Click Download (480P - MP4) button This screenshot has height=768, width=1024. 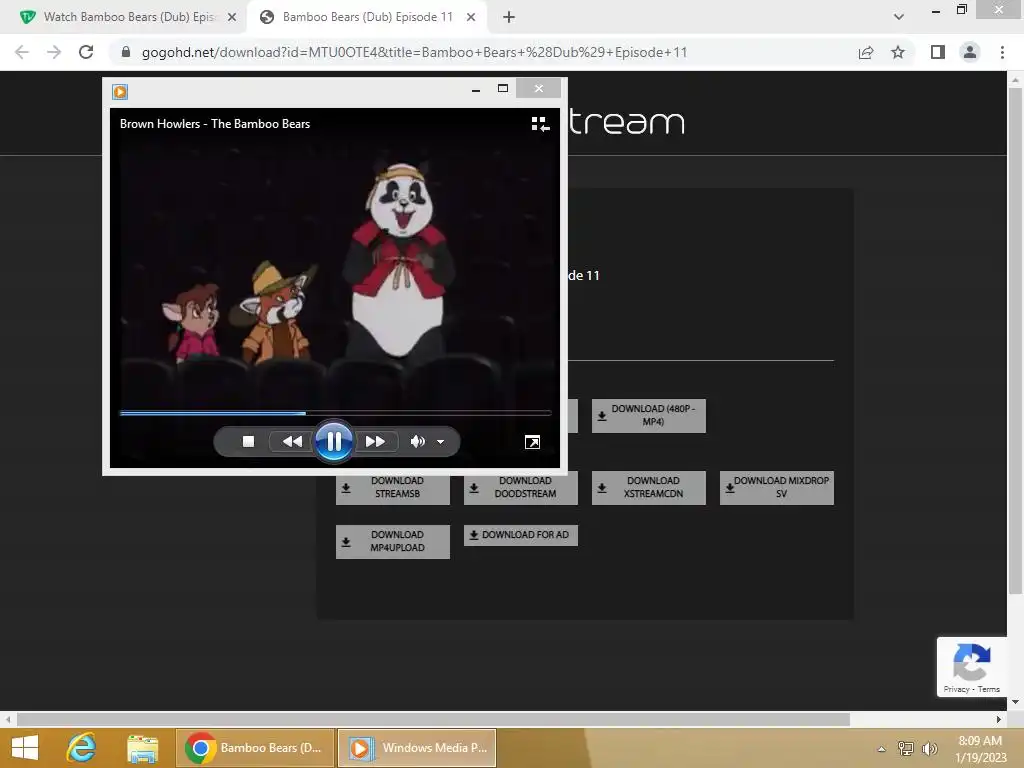648,415
